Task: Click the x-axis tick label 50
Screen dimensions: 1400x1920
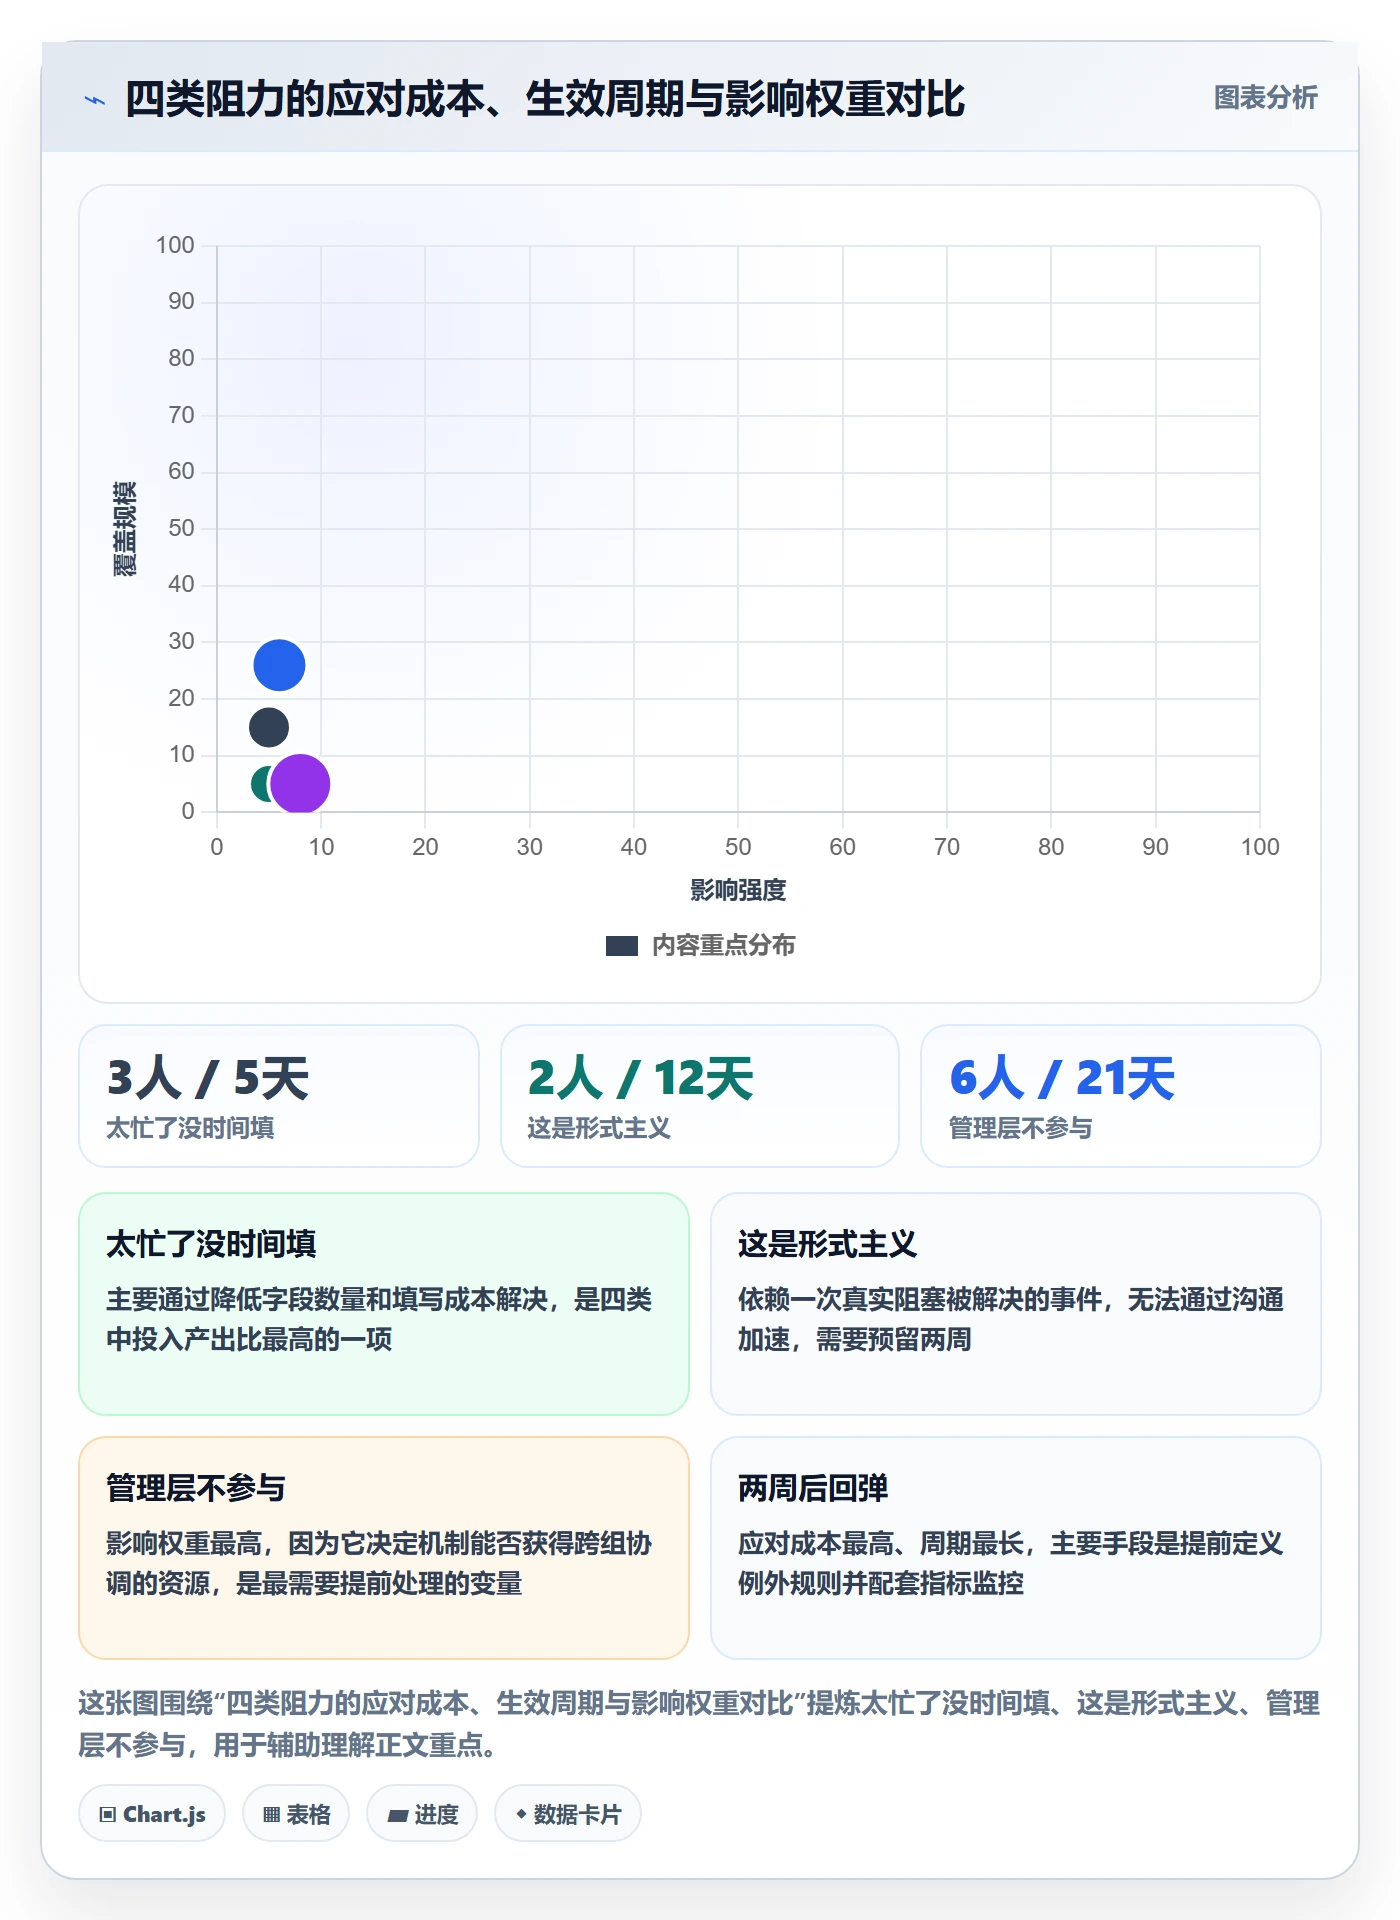Action: coord(738,847)
